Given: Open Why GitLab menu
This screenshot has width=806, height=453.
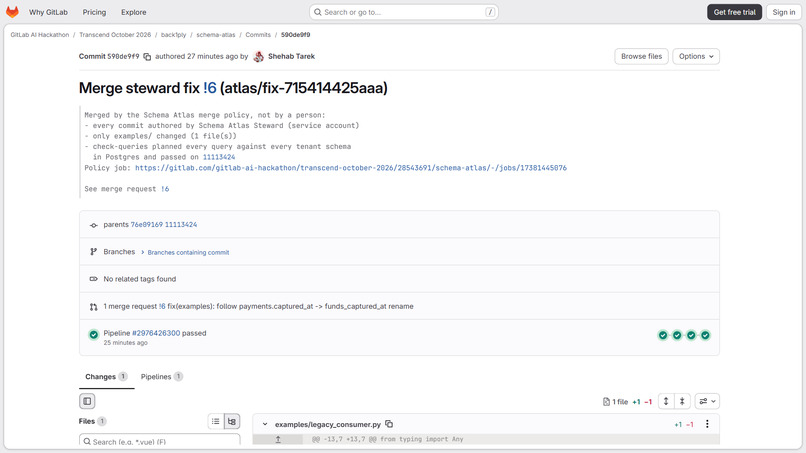Looking at the screenshot, I should click(x=48, y=12).
